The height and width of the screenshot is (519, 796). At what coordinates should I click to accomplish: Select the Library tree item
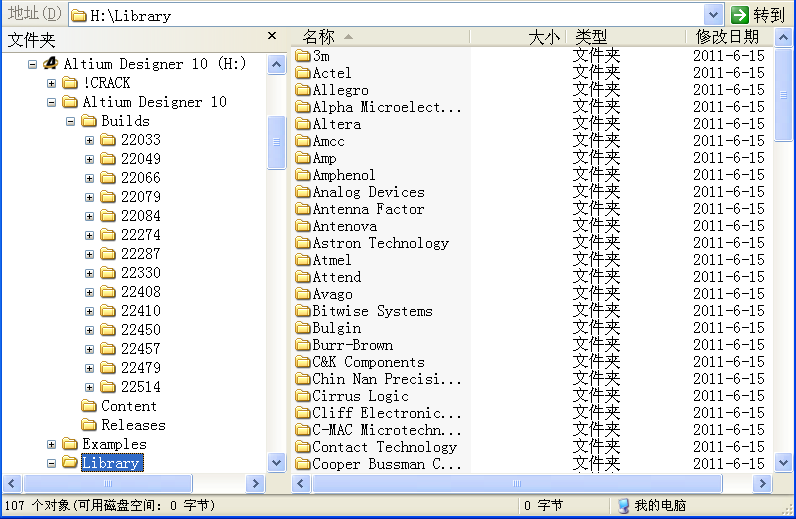[112, 463]
